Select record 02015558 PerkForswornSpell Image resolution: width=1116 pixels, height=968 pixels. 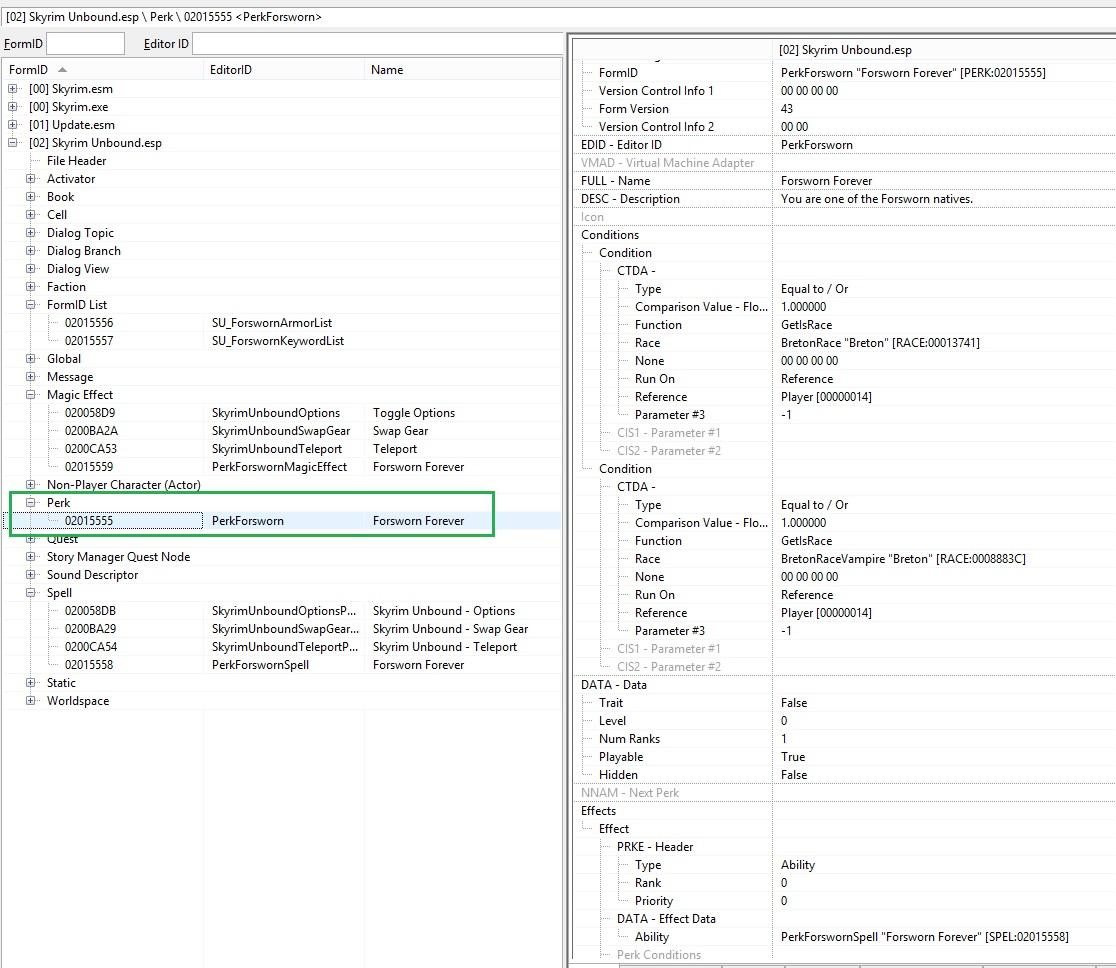283,665
